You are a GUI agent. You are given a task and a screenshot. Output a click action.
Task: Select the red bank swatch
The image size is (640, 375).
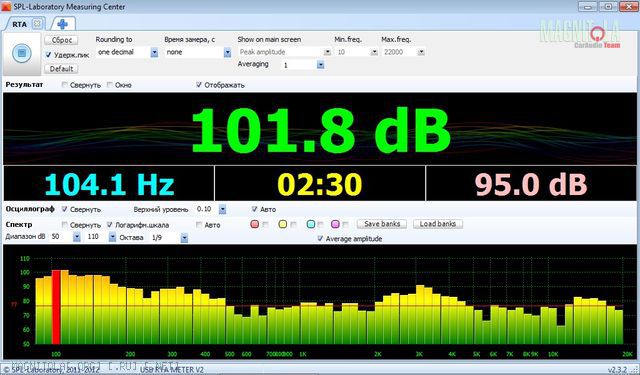click(255, 224)
